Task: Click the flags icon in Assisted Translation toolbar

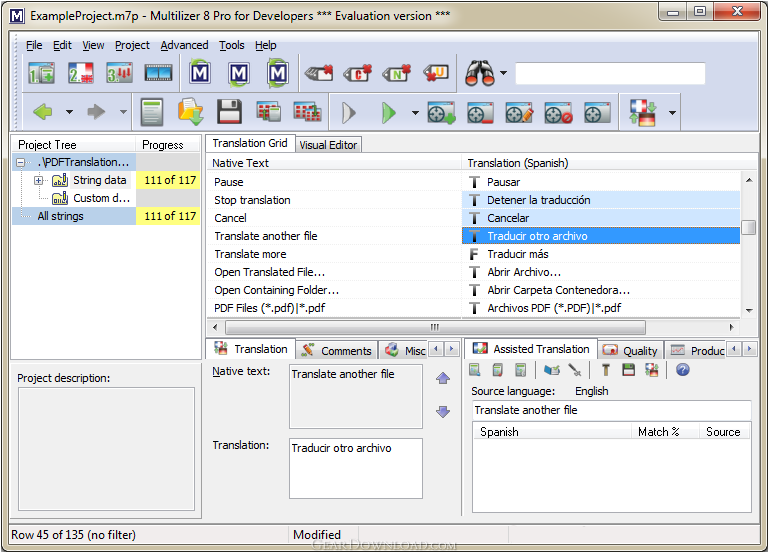Action: pyautogui.click(x=651, y=370)
